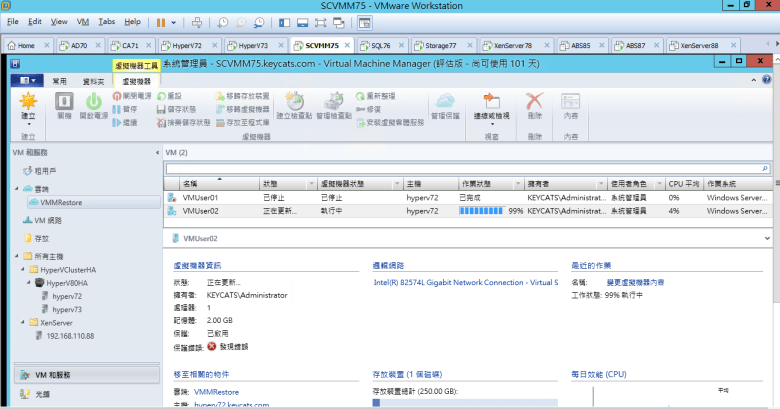Click the 建立 (Create) sun icon in ribbon

(28, 103)
